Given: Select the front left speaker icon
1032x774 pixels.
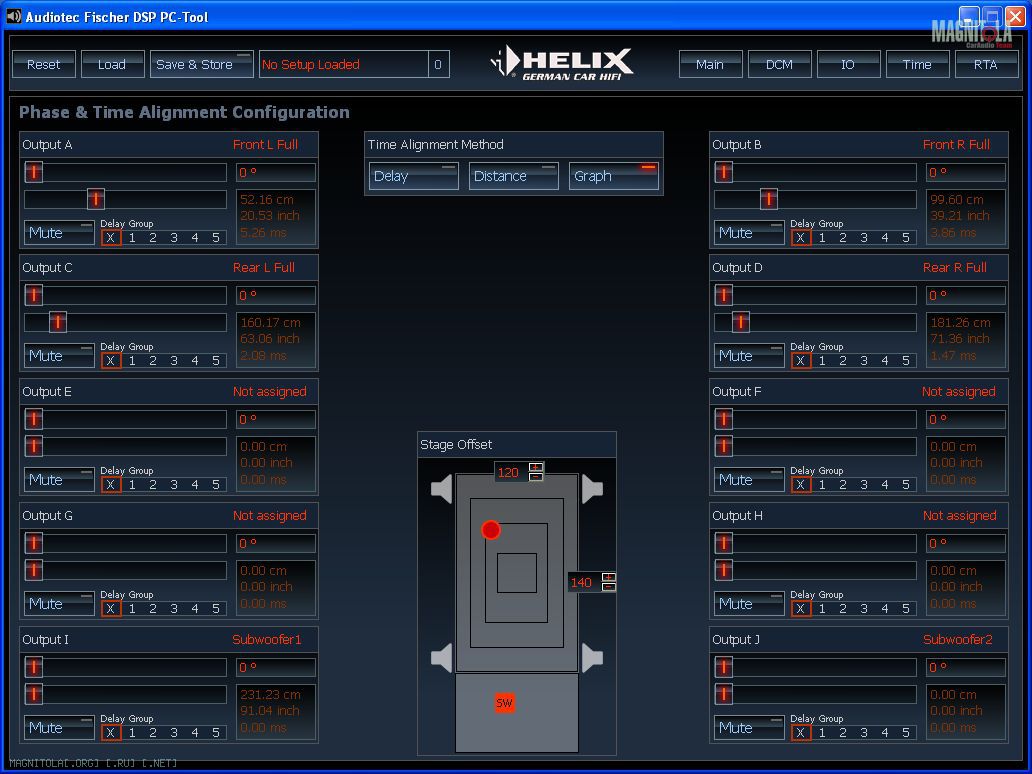Looking at the screenshot, I should [x=442, y=489].
